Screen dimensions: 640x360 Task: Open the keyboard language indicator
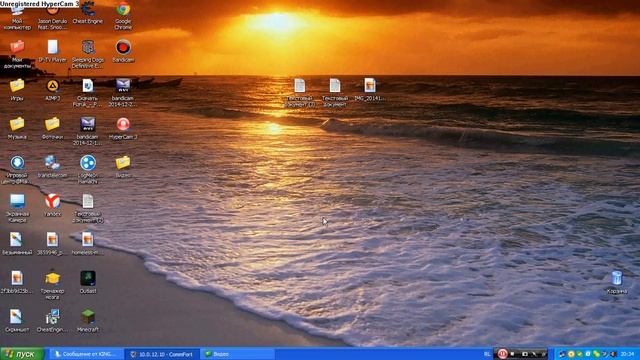[x=487, y=354]
